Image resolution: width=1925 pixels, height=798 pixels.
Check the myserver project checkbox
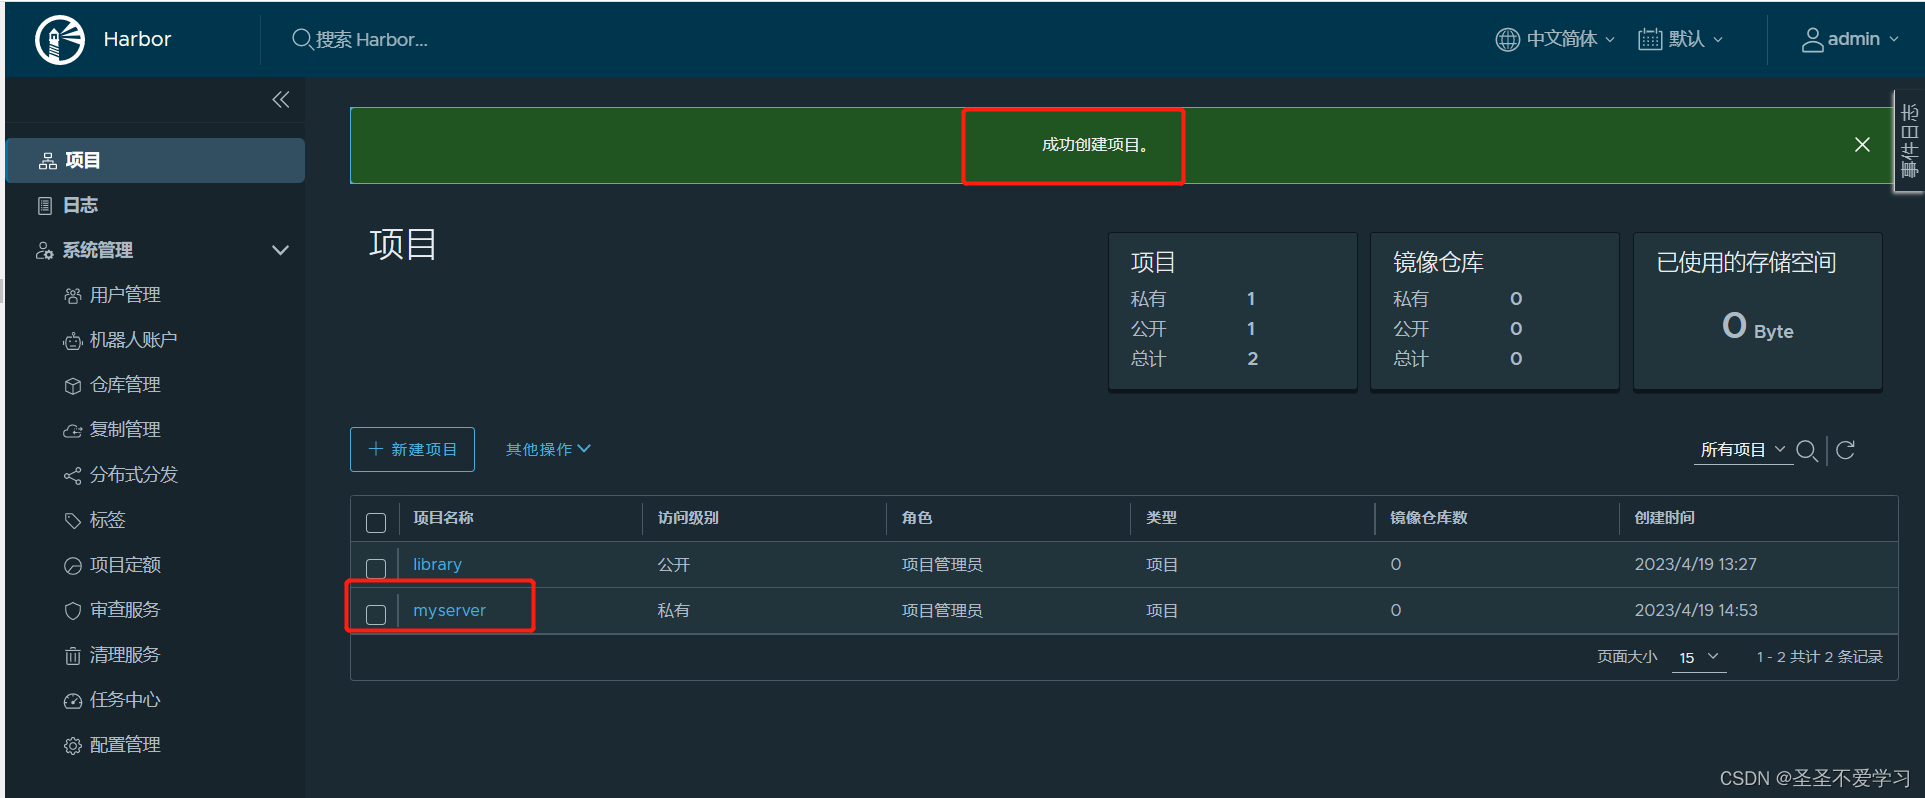tap(376, 614)
